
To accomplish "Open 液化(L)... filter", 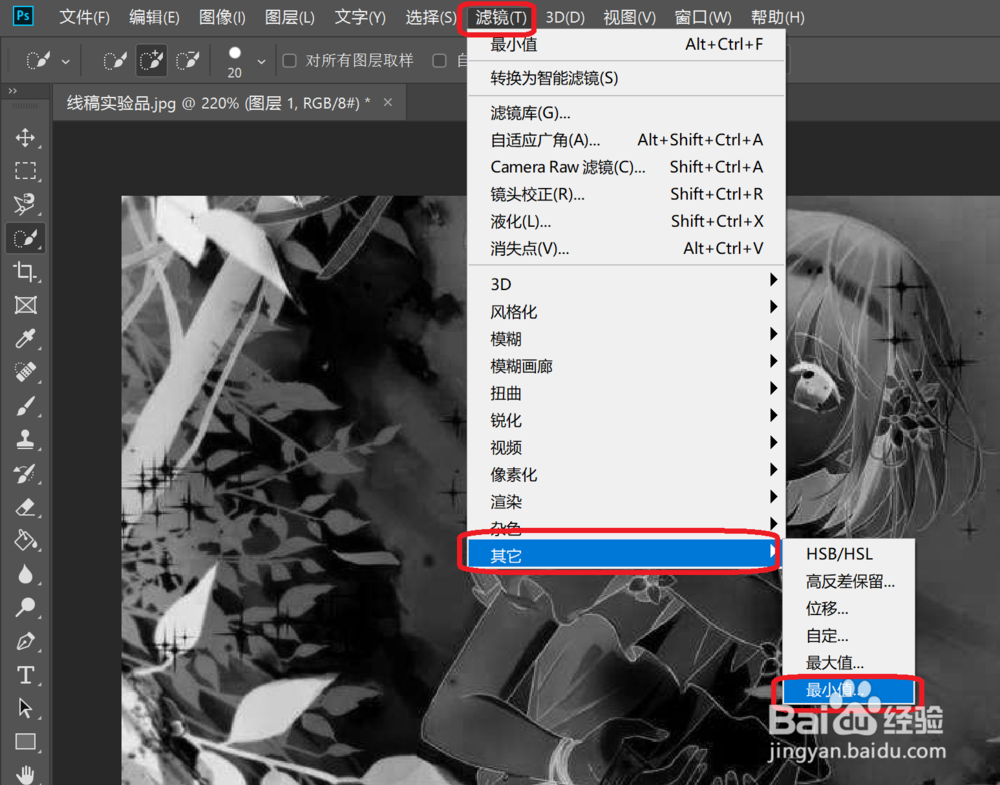I will (x=626, y=221).
